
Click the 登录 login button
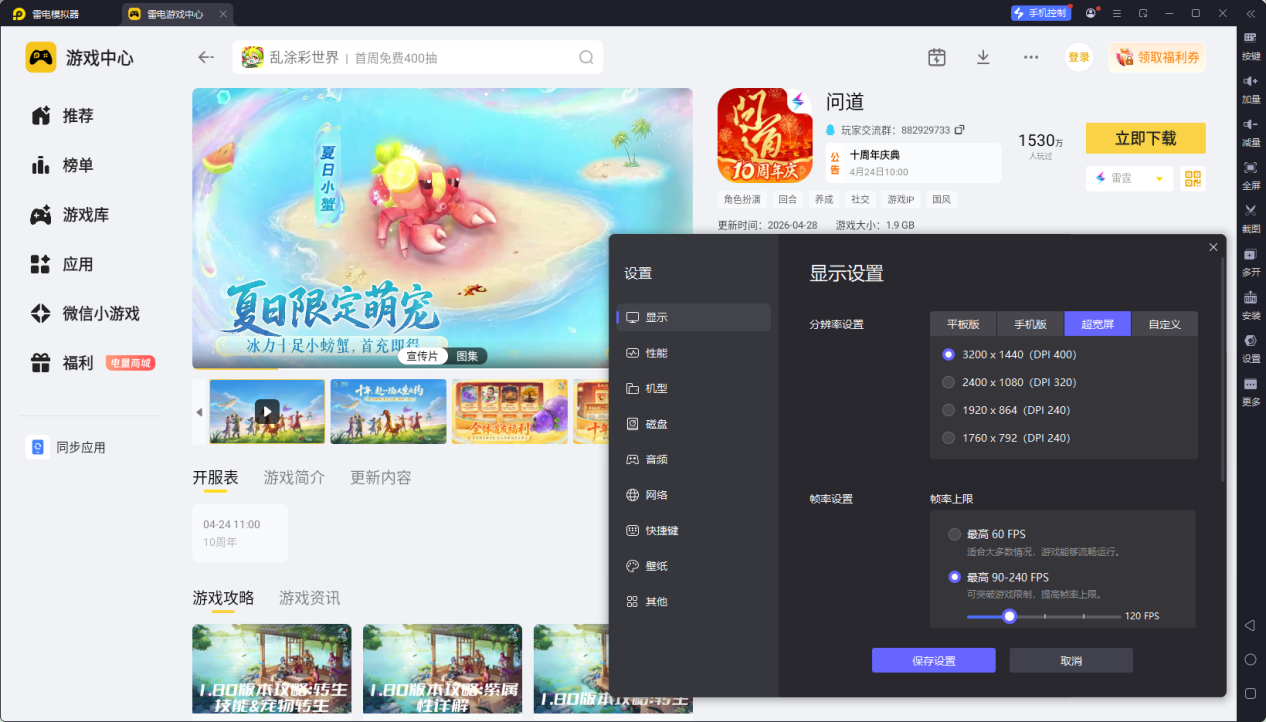1079,57
